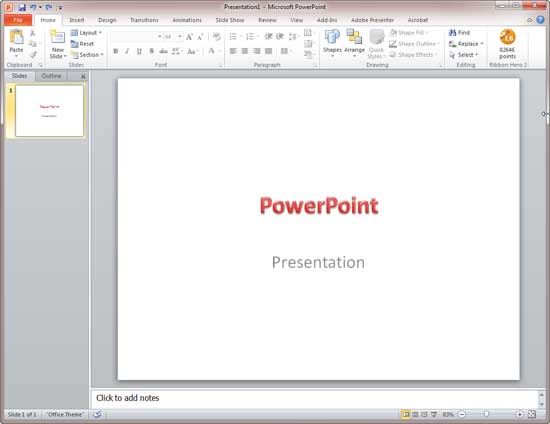
Task: Switch to the Outline pane tab
Action: pos(51,76)
